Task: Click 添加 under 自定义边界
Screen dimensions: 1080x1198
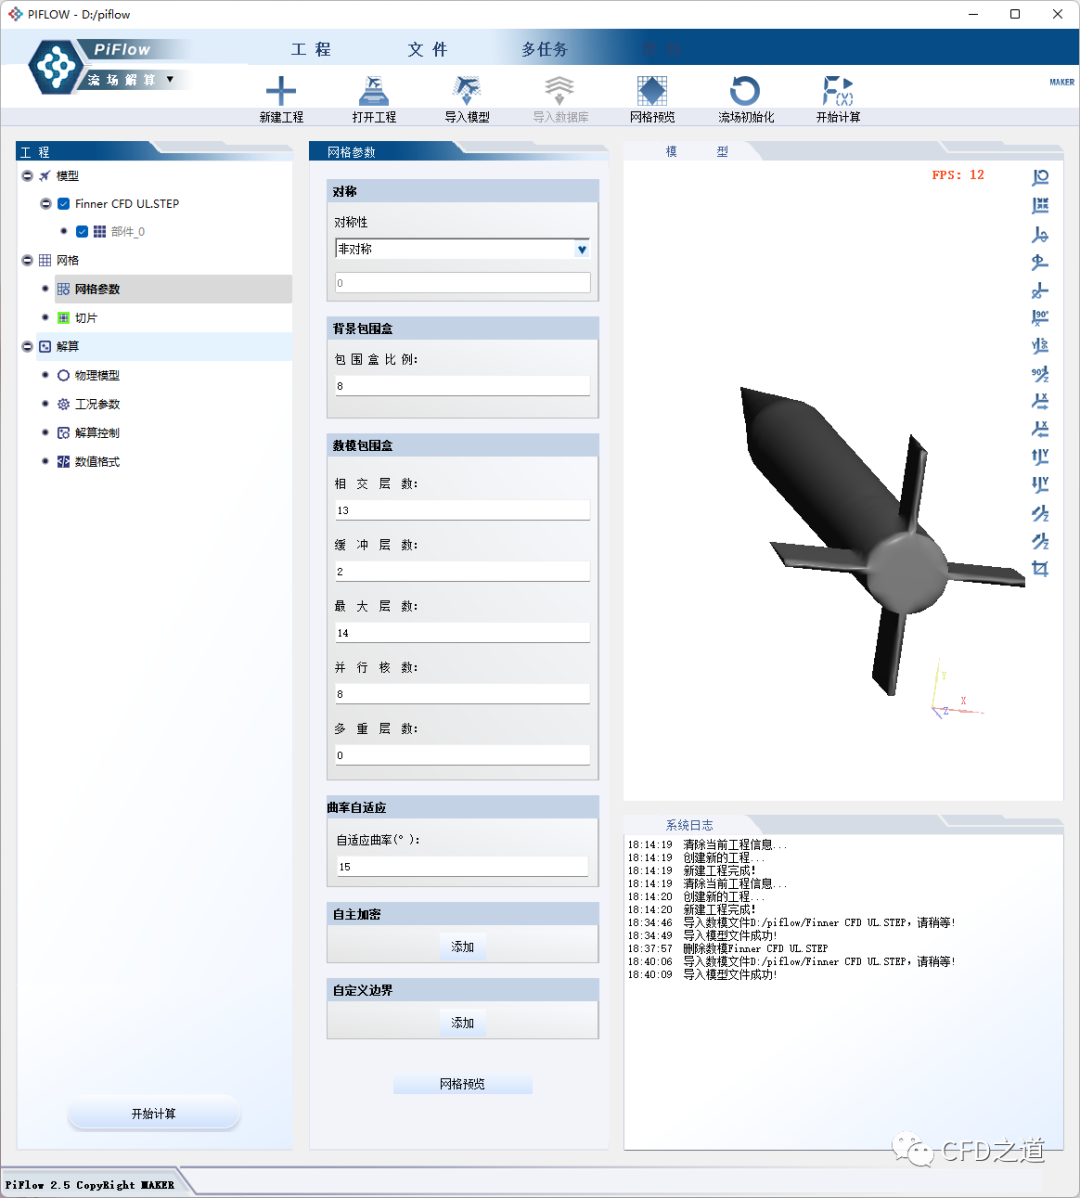Action: (x=462, y=1022)
